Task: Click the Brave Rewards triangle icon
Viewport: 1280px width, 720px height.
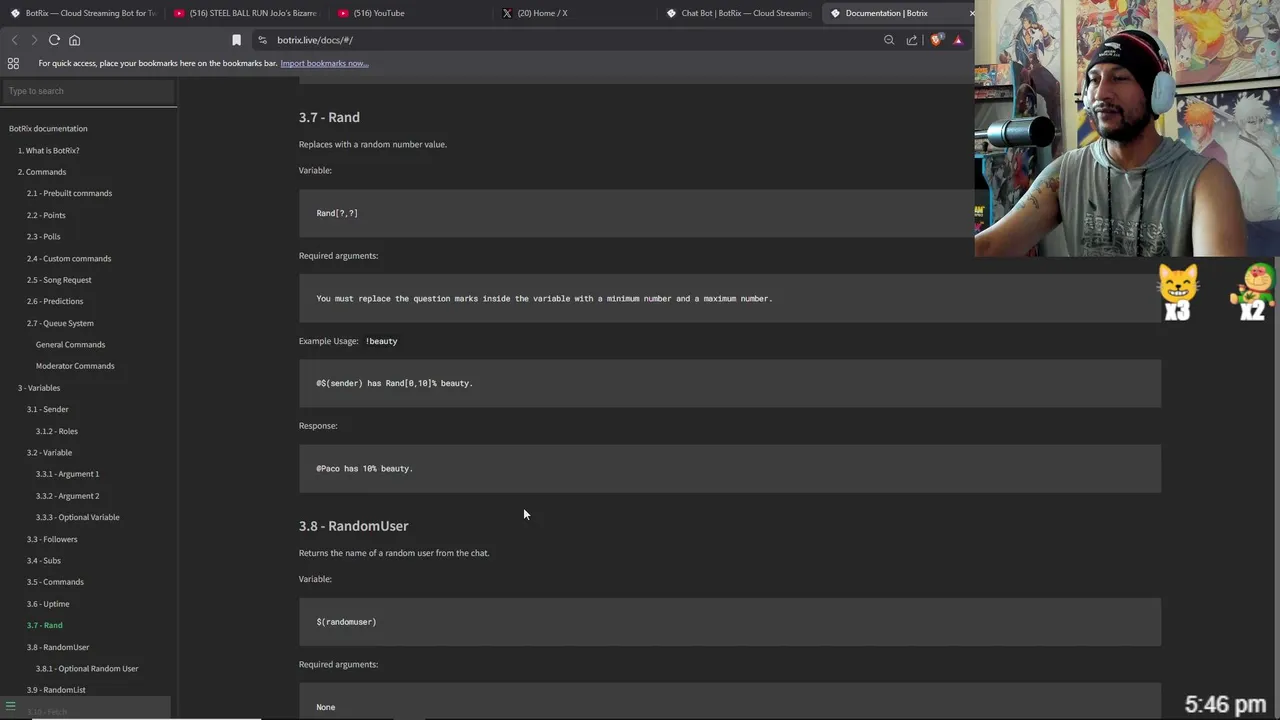Action: (958, 40)
